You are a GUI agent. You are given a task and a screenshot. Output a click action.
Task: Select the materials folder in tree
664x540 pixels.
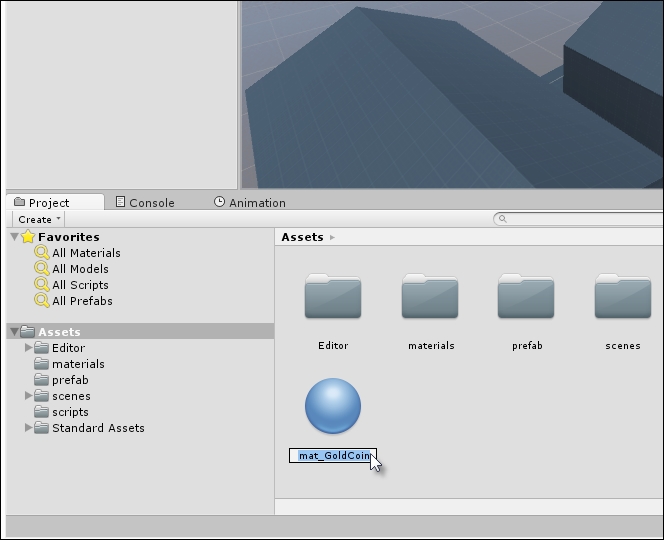pos(78,364)
